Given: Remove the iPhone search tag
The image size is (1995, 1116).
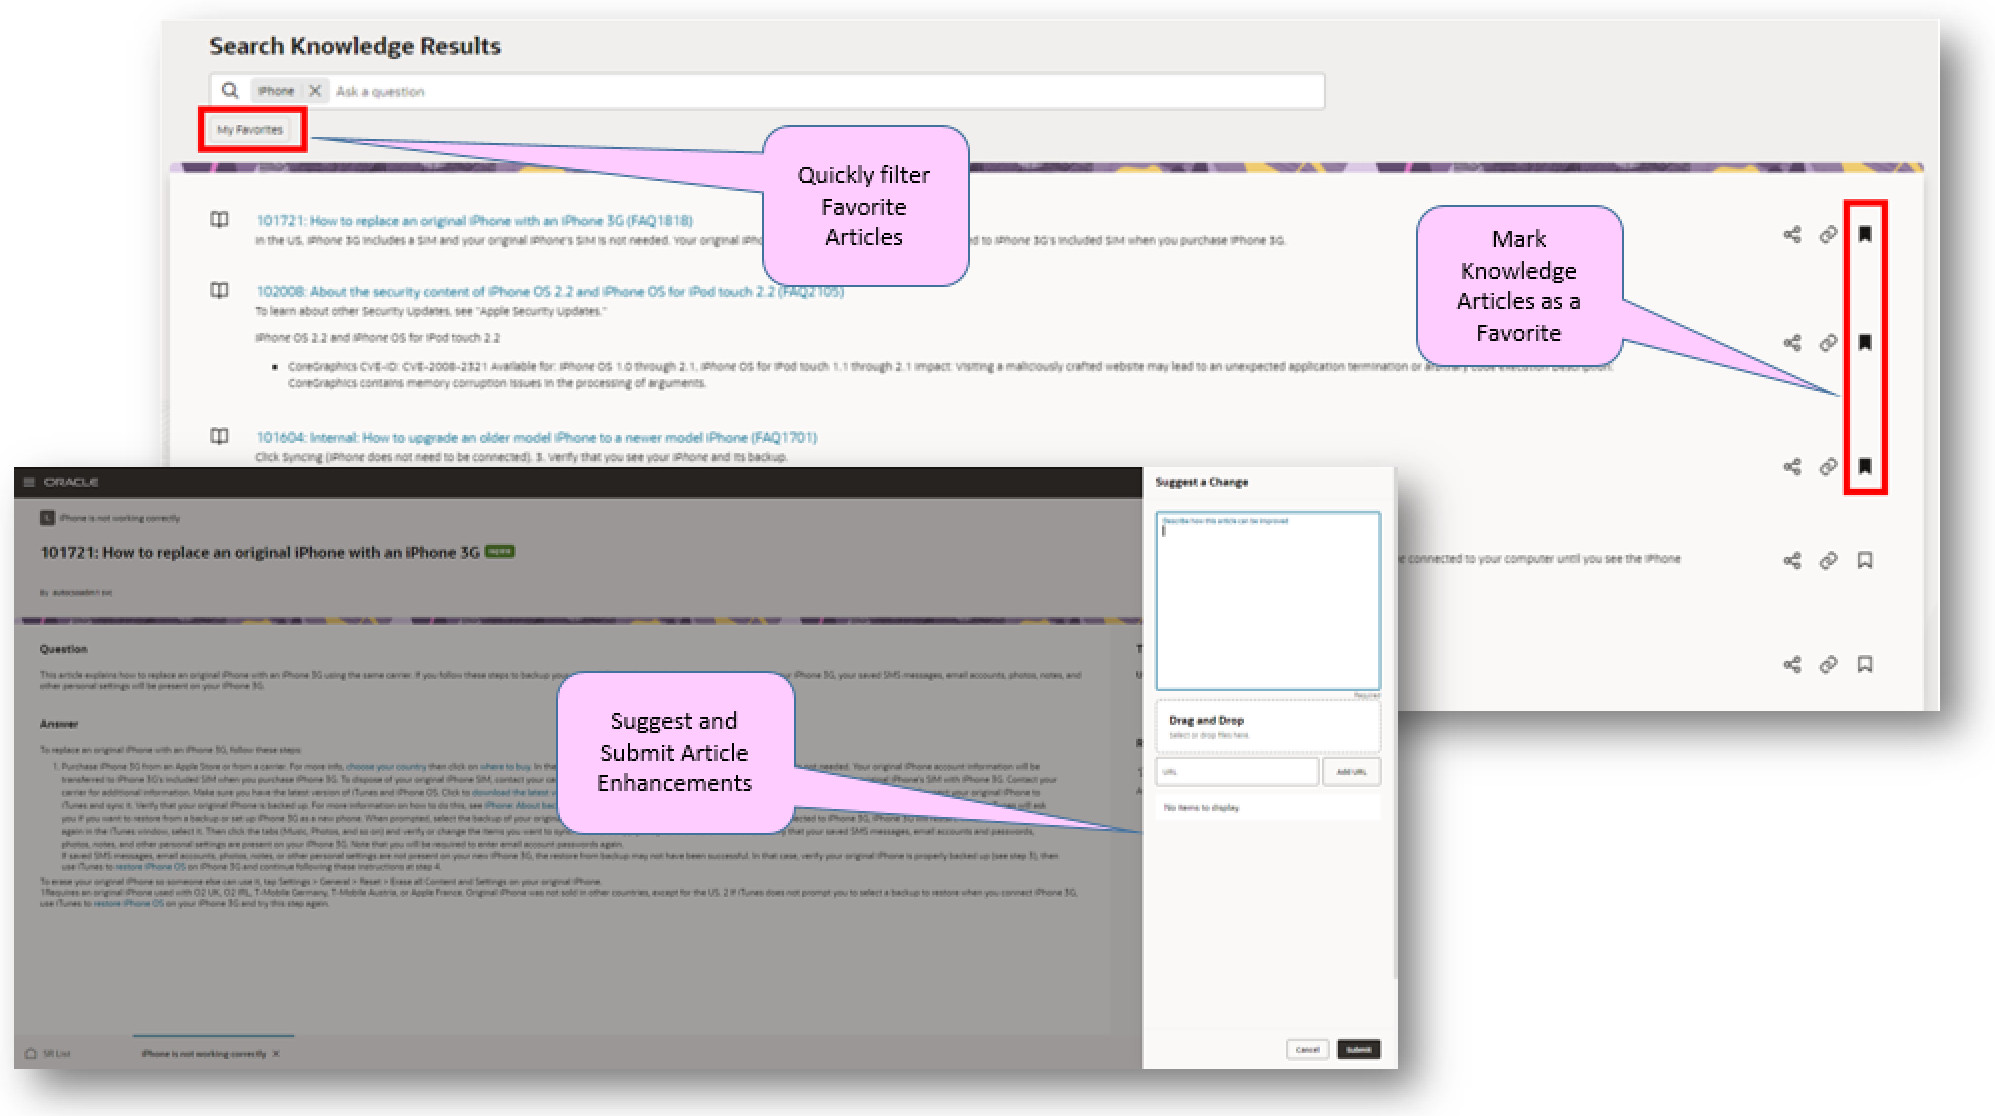Looking at the screenshot, I should (x=315, y=91).
